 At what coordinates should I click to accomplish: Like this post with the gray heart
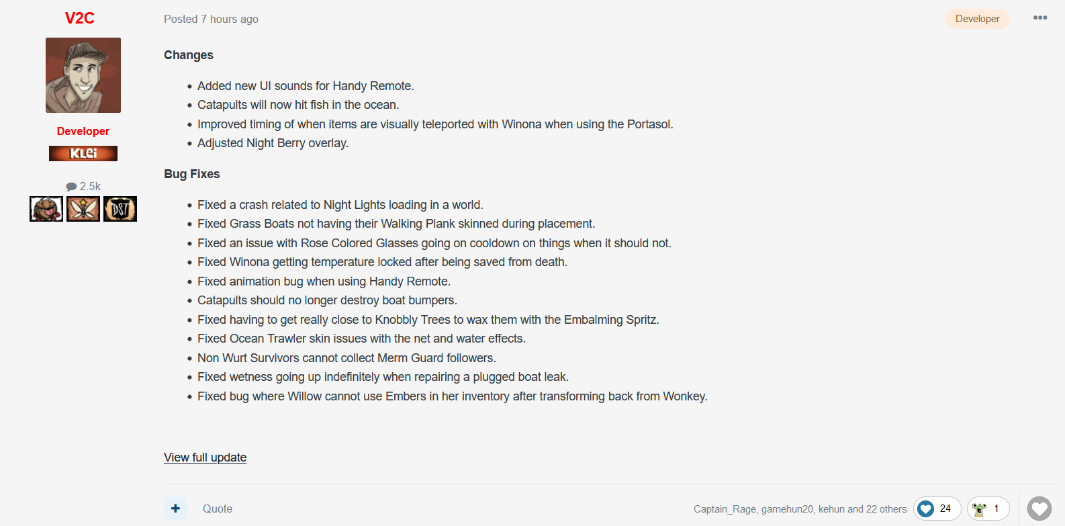(1040, 508)
